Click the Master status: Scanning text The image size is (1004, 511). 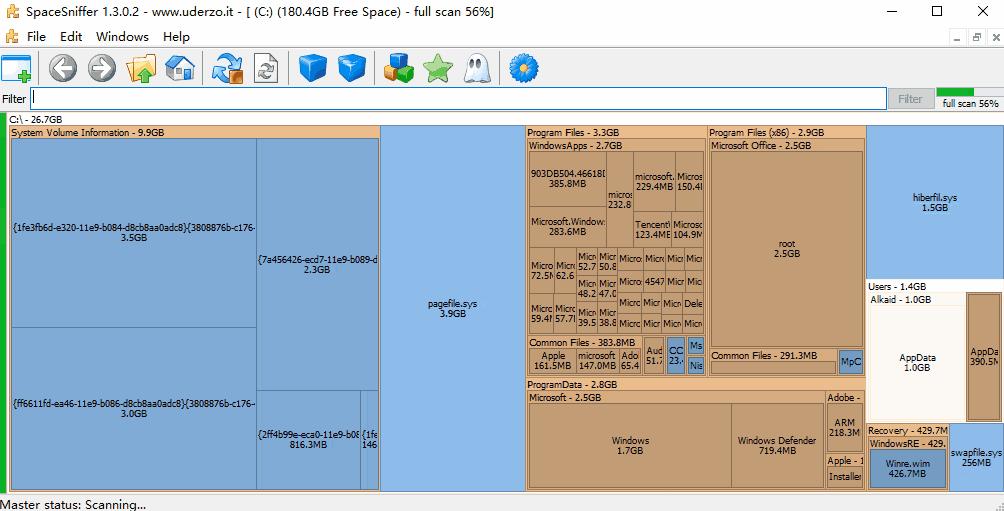point(73,505)
